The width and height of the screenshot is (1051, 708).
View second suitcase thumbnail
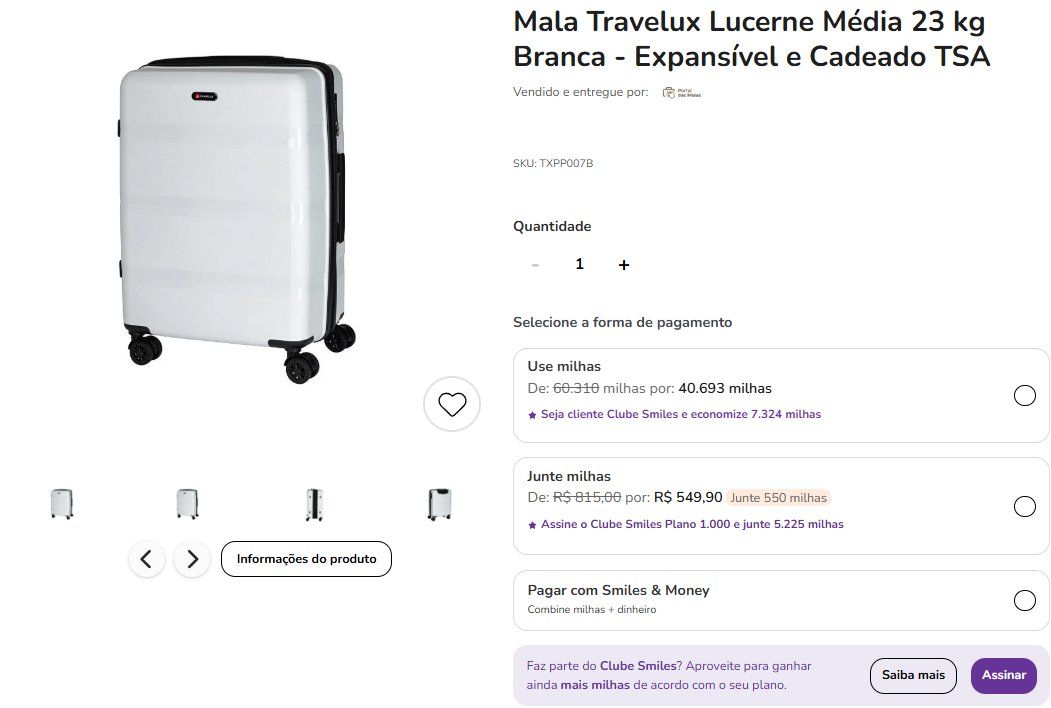pos(187,503)
